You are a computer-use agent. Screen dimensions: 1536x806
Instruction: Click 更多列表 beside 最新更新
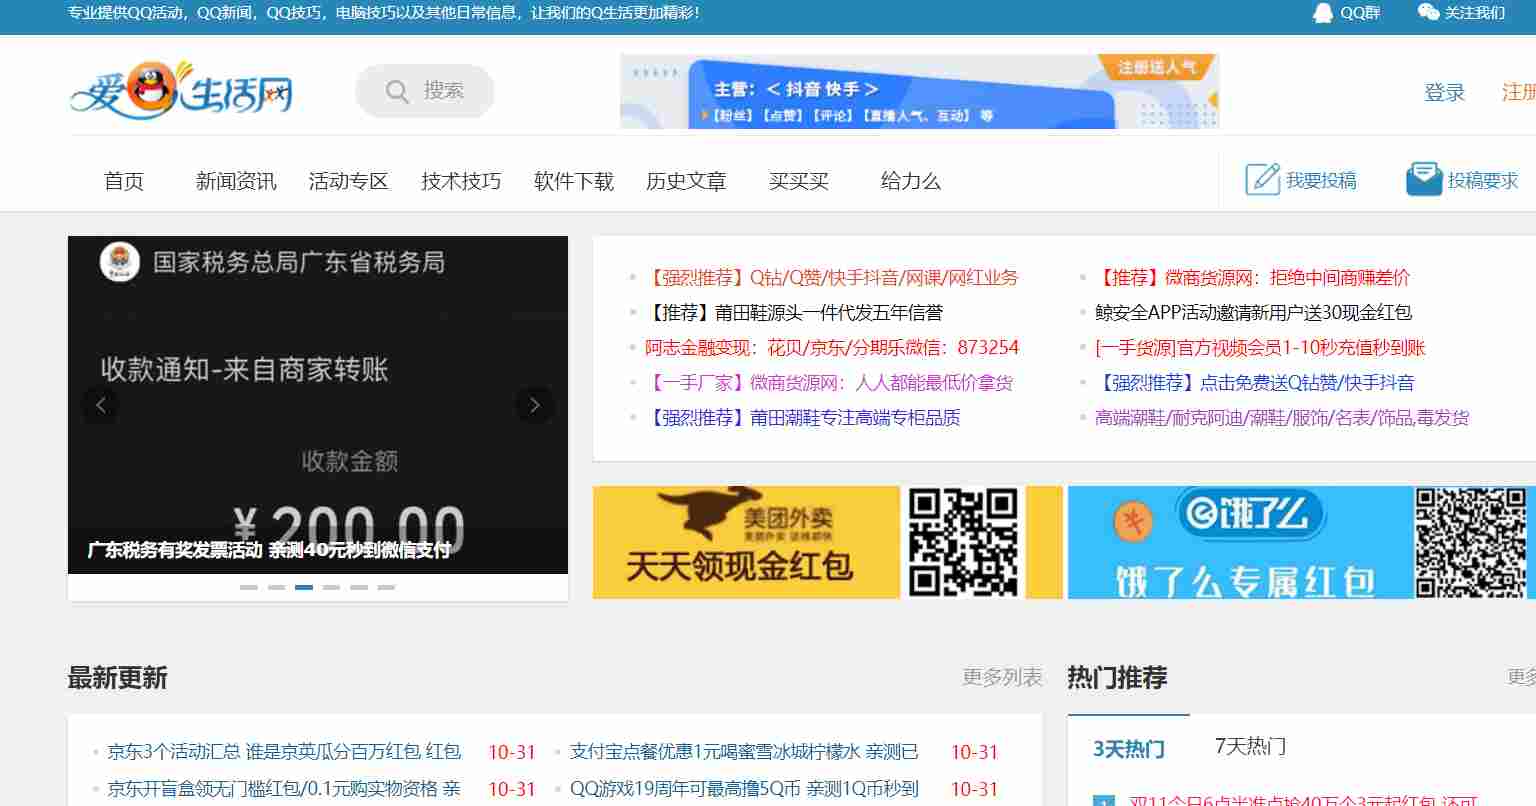[1002, 677]
